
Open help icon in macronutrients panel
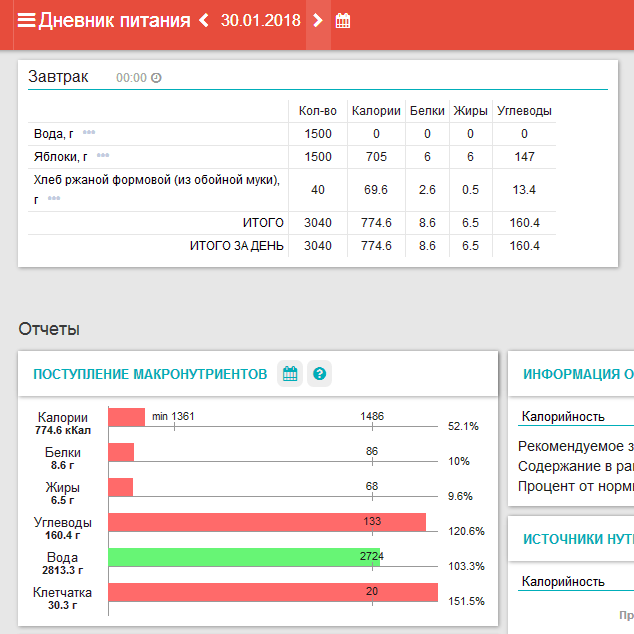click(320, 374)
